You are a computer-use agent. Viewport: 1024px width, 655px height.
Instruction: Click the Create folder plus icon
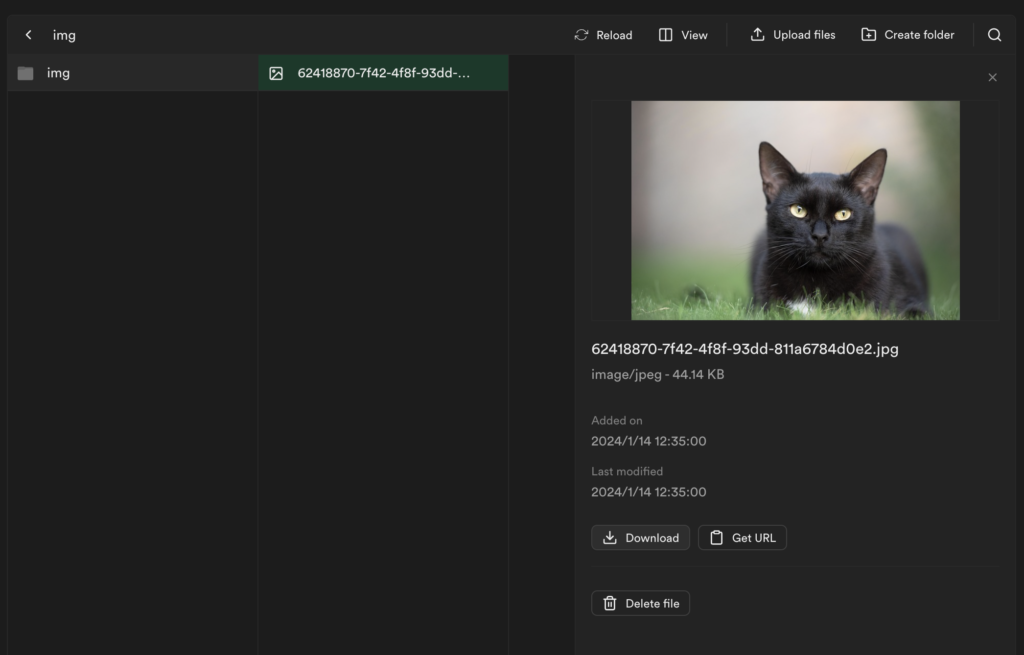pyautogui.click(x=868, y=35)
